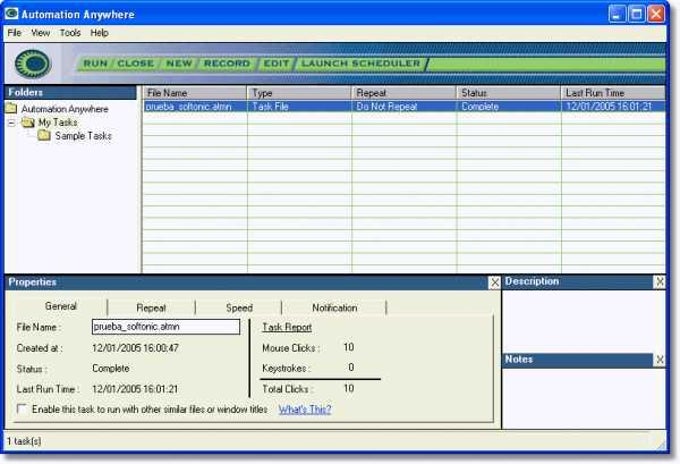Click the Sample Tasks folder icon
The height and width of the screenshot is (464, 680).
[x=44, y=136]
